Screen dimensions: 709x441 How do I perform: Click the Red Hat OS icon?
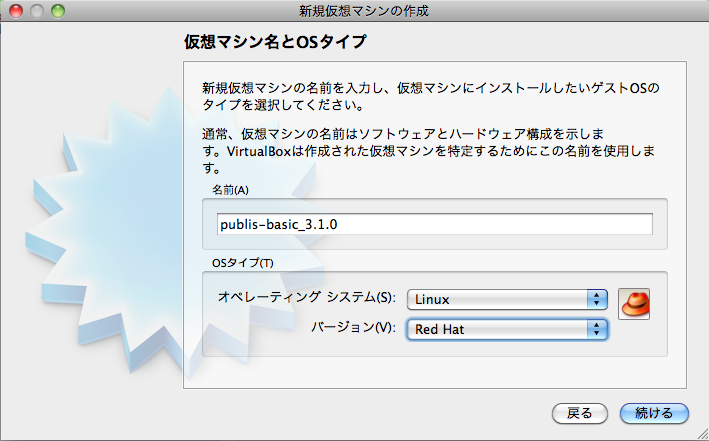(633, 304)
